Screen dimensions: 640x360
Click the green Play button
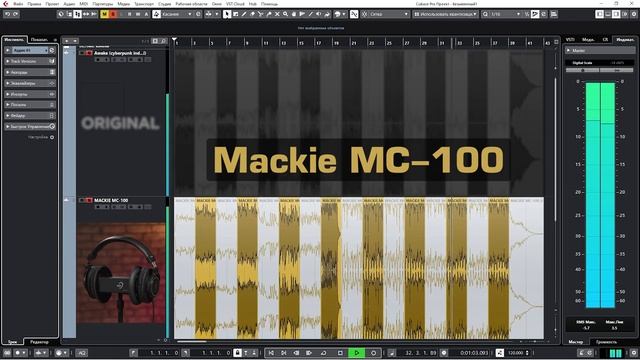356,353
